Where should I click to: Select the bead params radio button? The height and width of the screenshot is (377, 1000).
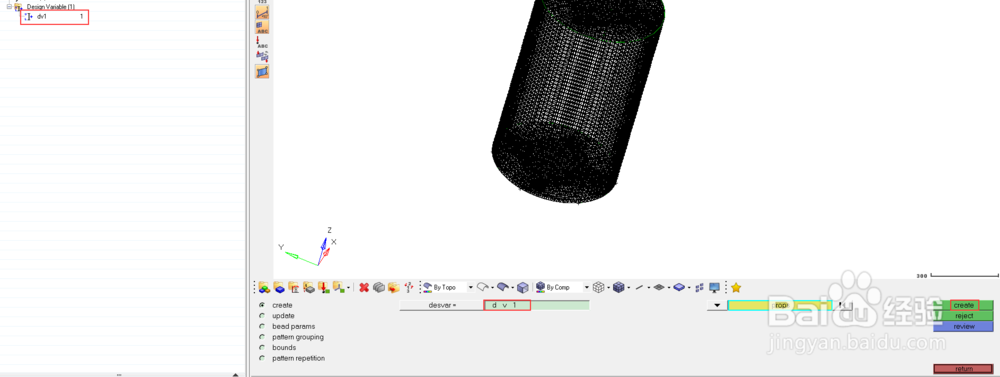[x=262, y=326]
